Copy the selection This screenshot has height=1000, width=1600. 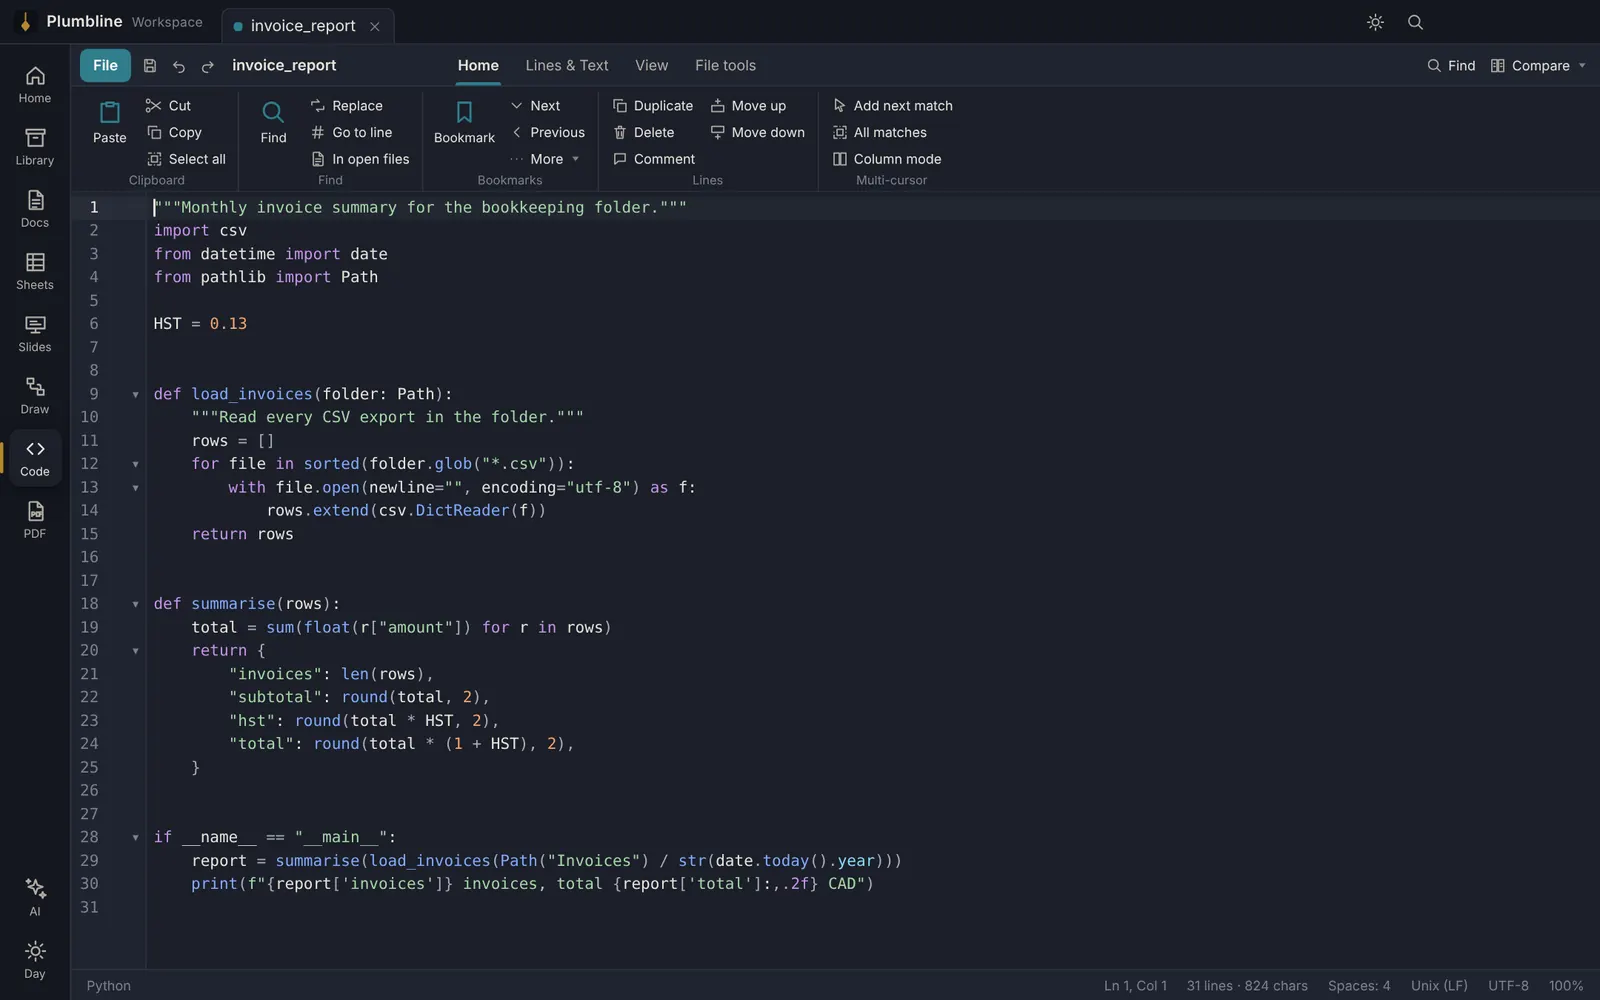(174, 132)
